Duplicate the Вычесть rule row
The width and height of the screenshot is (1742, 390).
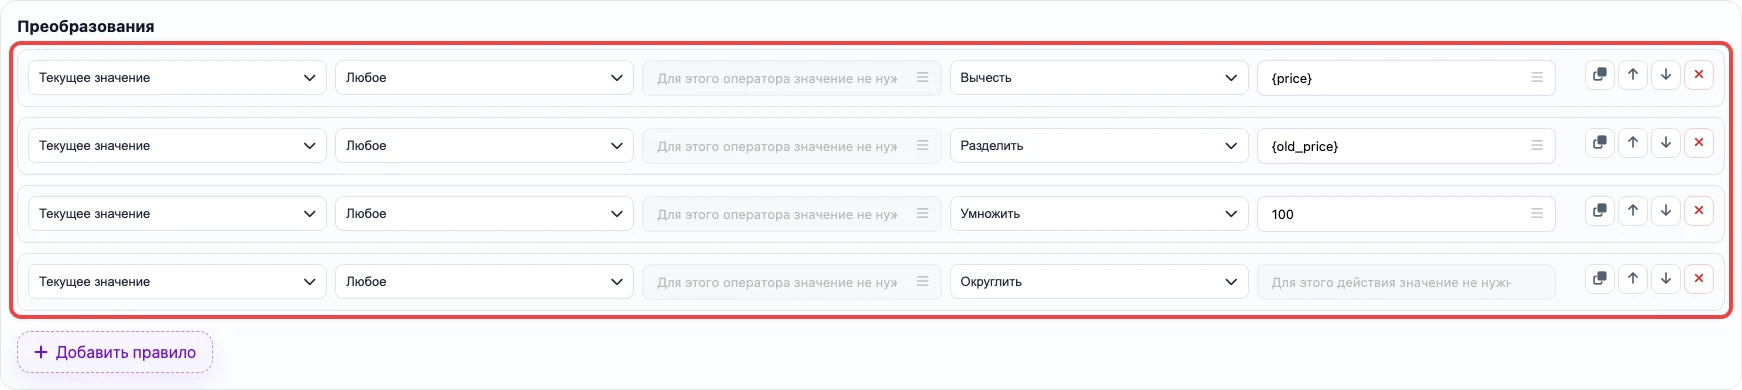[x=1600, y=75]
